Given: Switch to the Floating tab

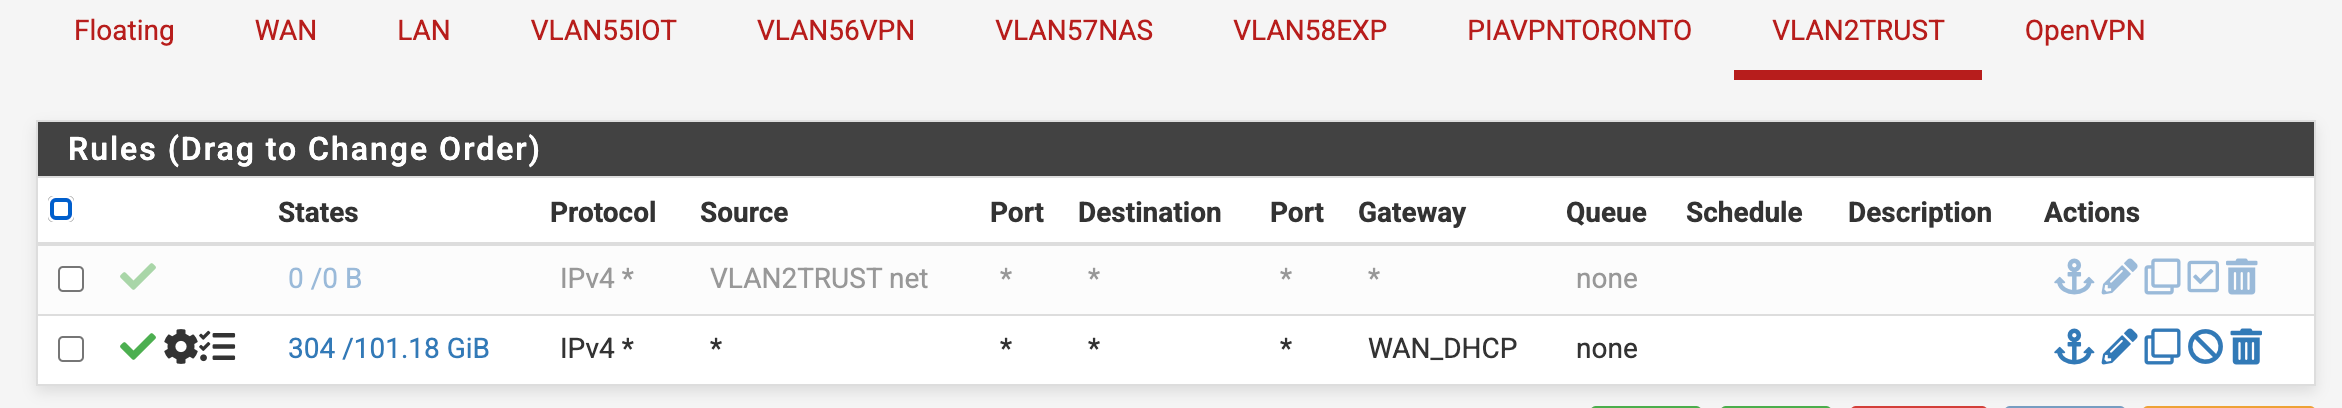Looking at the screenshot, I should click(124, 31).
